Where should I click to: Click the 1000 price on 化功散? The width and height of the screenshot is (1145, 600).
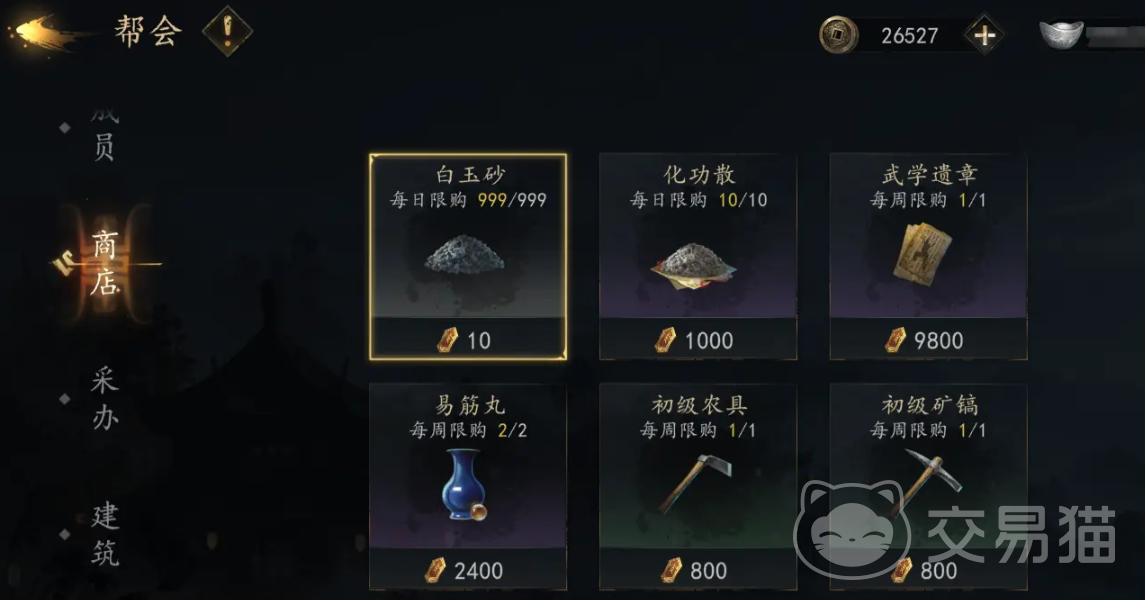[708, 341]
